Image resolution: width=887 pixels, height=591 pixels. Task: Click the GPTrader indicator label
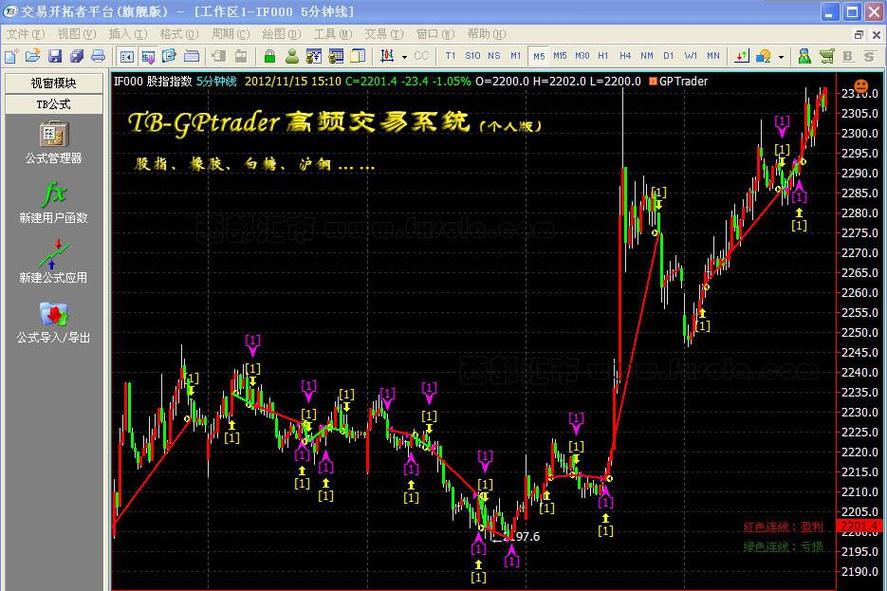pos(683,81)
